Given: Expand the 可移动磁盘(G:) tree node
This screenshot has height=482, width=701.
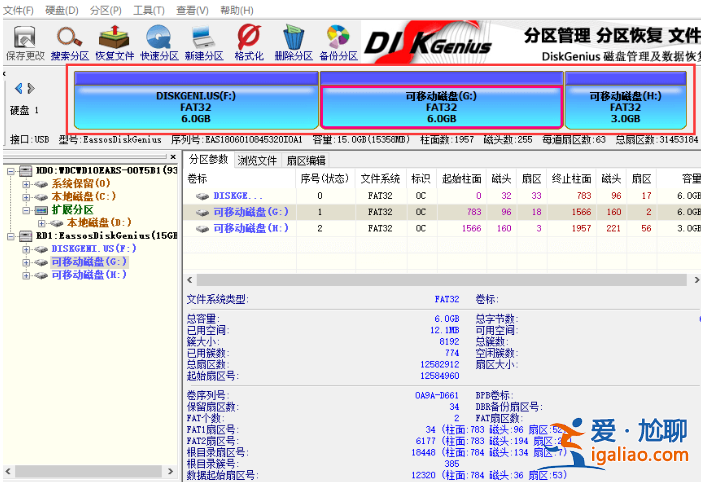Looking at the screenshot, I should [x=26, y=262].
